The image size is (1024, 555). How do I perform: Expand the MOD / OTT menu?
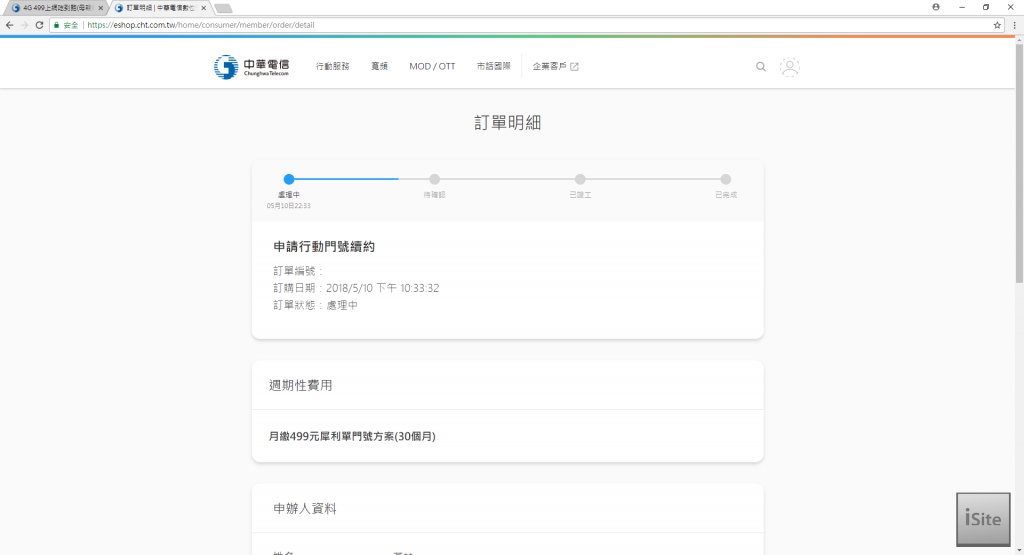pos(432,67)
